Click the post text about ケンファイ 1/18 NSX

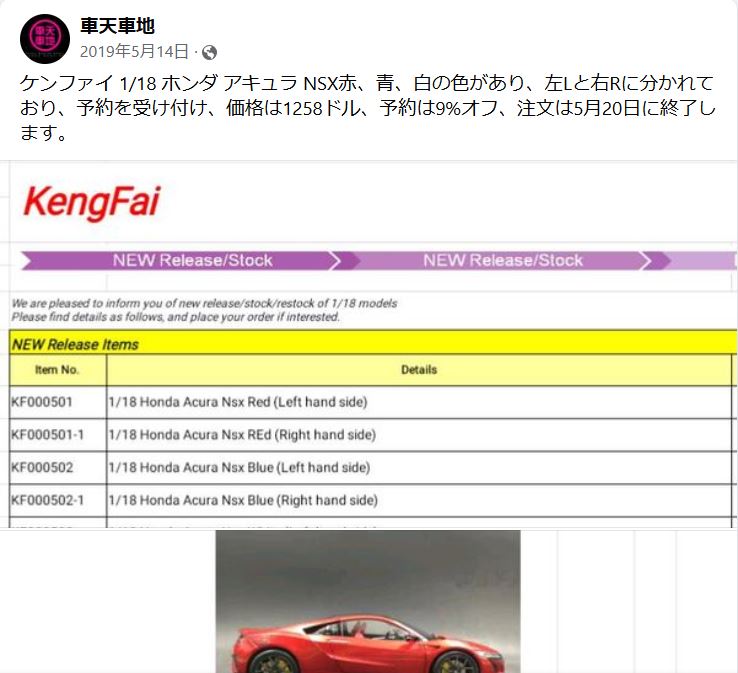click(x=368, y=107)
